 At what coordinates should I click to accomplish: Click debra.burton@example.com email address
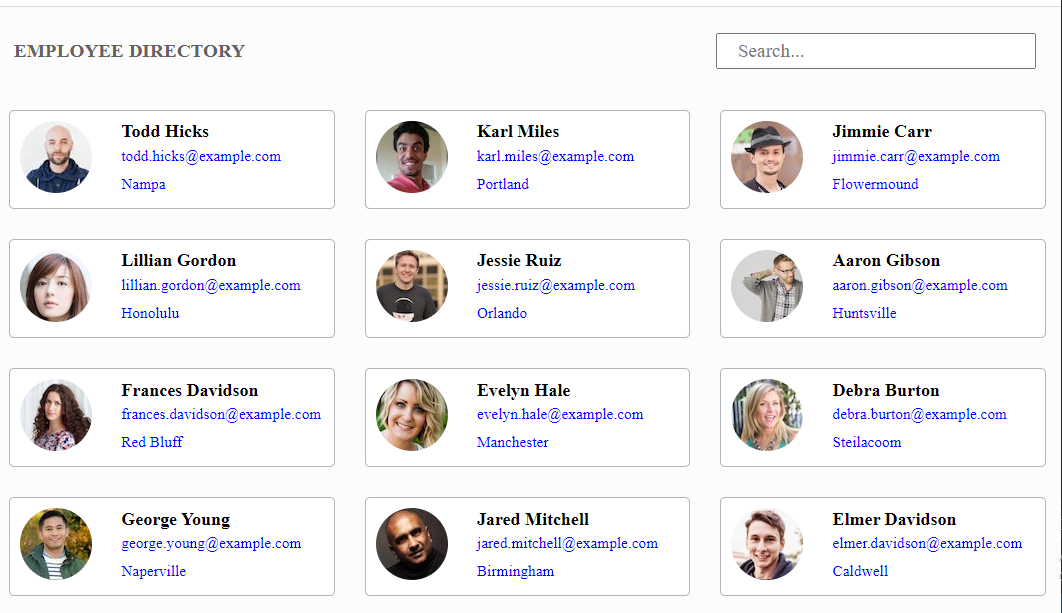tap(919, 414)
